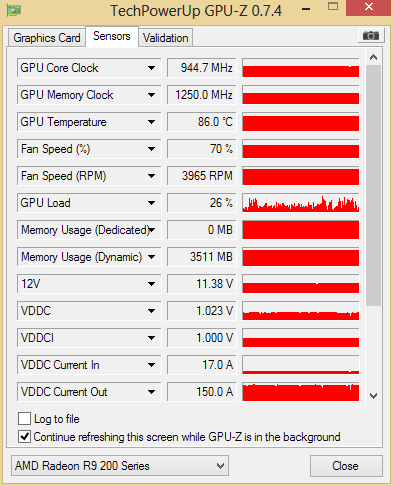Expand the GPU Temperature dropdown arrow

151,122
